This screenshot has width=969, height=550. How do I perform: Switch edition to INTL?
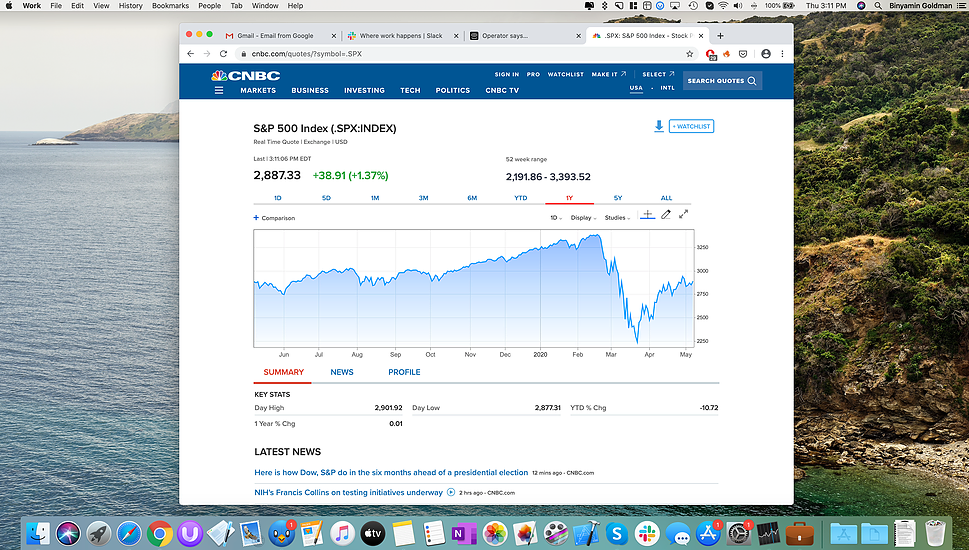click(668, 88)
